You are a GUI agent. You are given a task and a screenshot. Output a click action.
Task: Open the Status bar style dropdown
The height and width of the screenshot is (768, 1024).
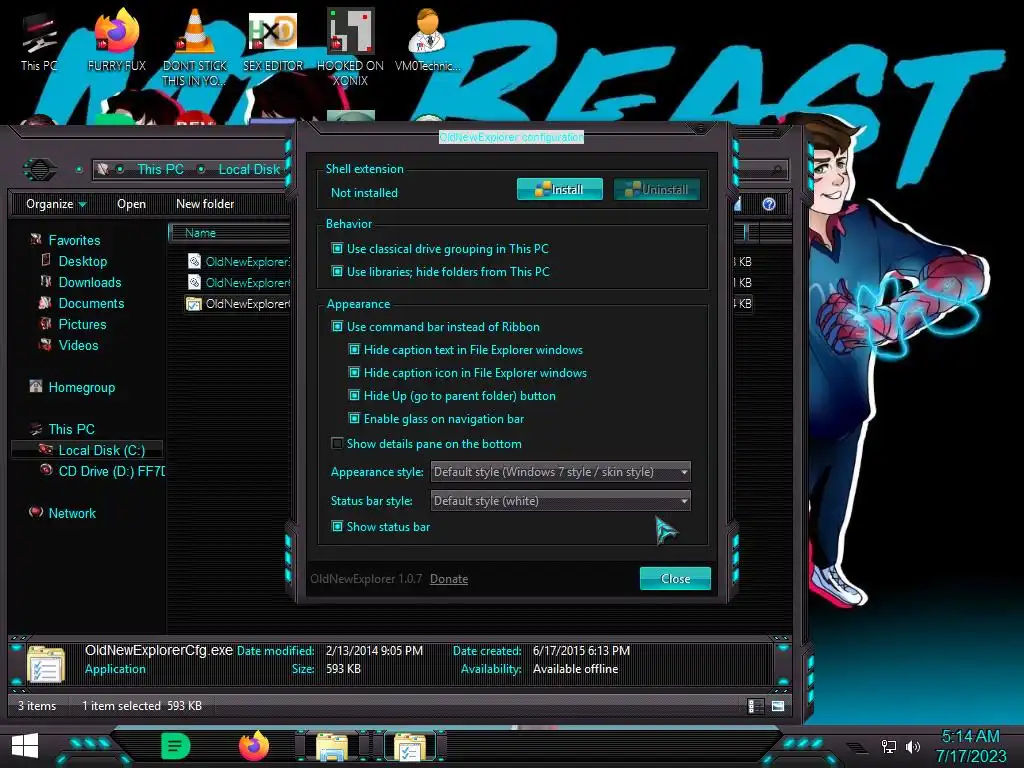coord(560,501)
